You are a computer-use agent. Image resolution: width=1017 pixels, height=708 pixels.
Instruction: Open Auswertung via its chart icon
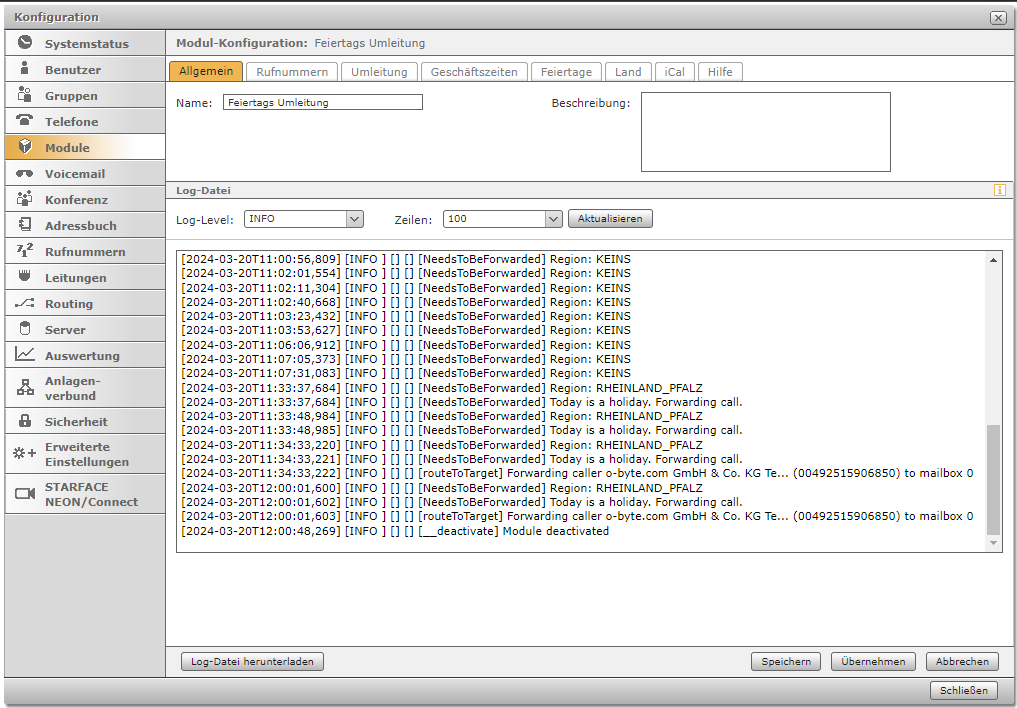[25, 355]
